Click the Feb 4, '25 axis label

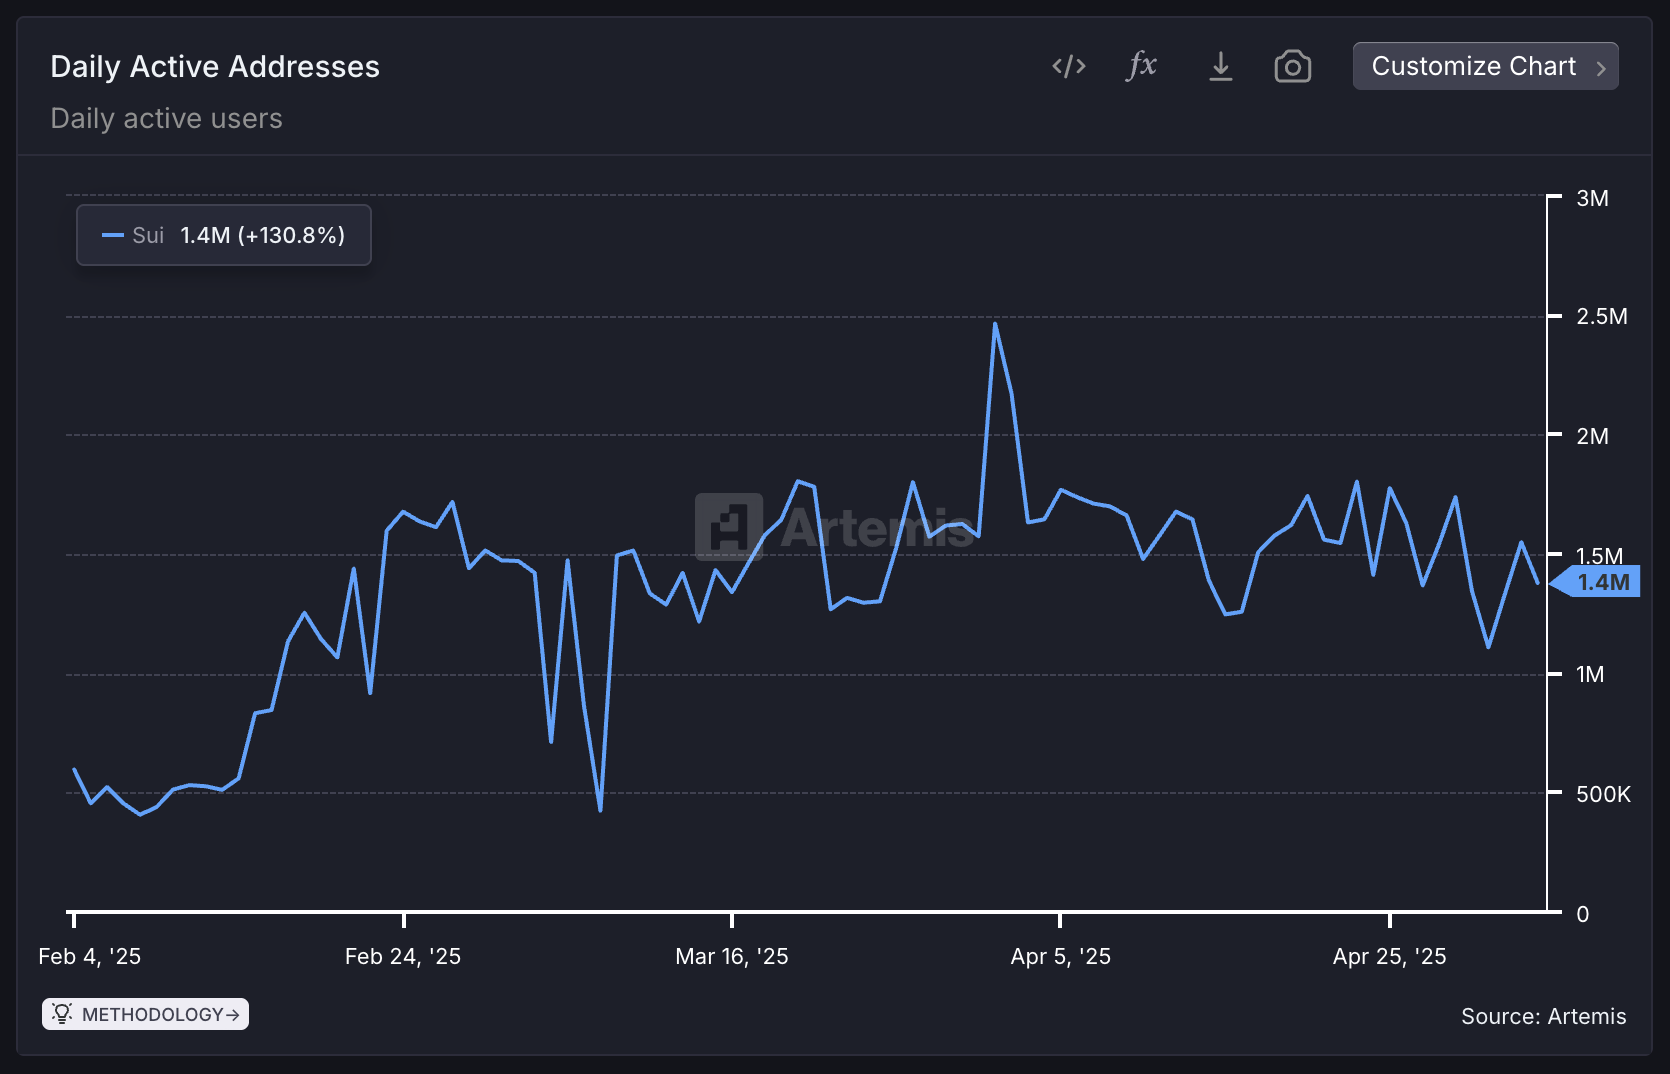pyautogui.click(x=89, y=956)
